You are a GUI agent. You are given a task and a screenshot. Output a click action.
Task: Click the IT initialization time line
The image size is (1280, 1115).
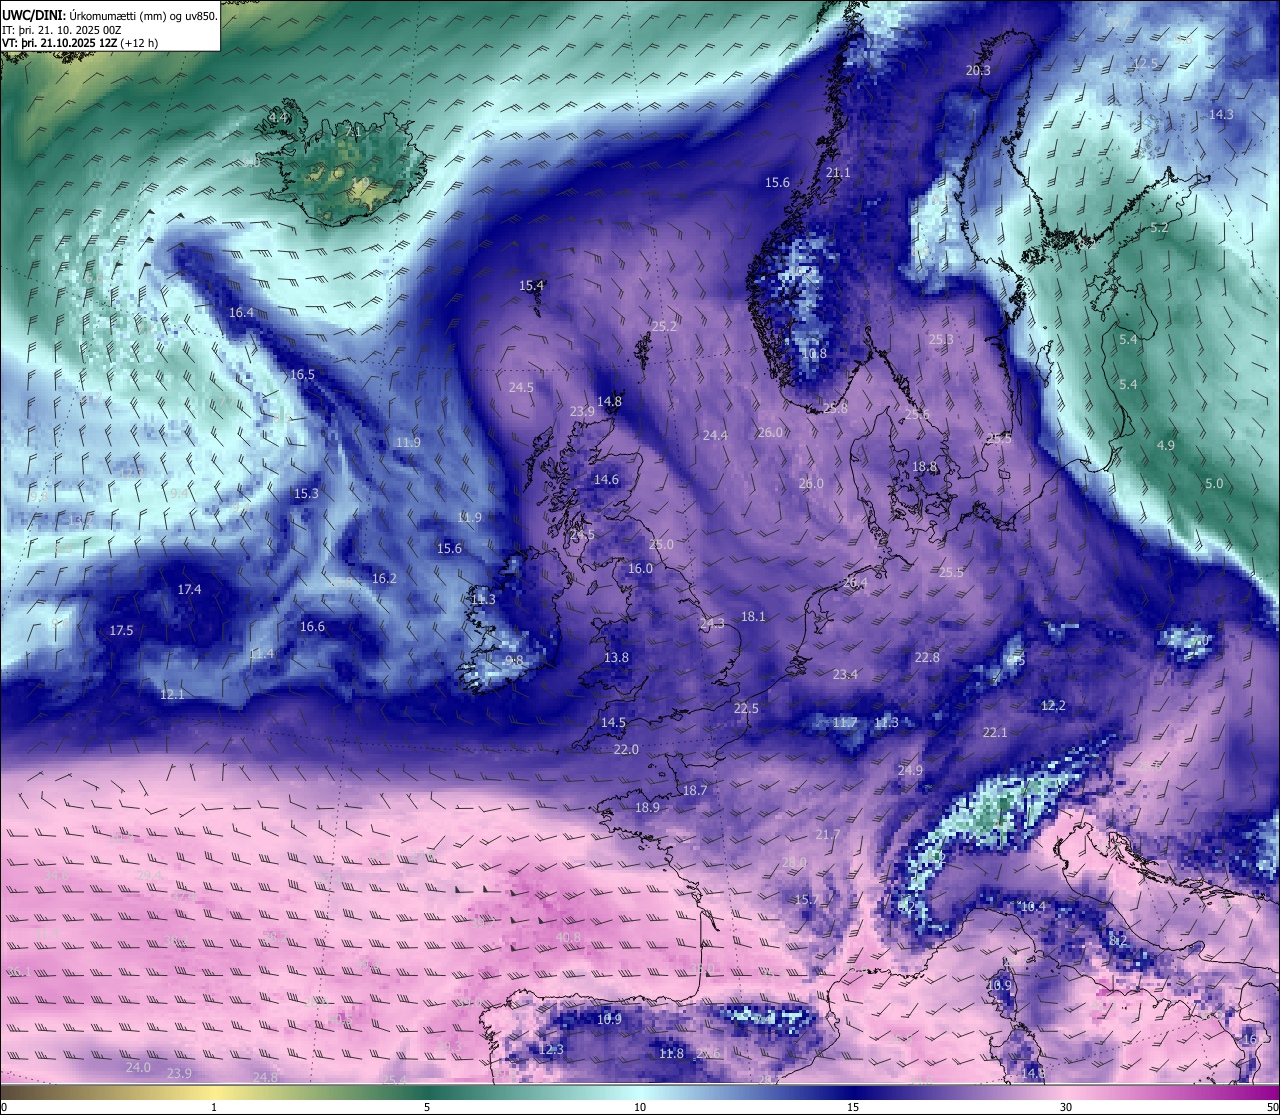62,30
